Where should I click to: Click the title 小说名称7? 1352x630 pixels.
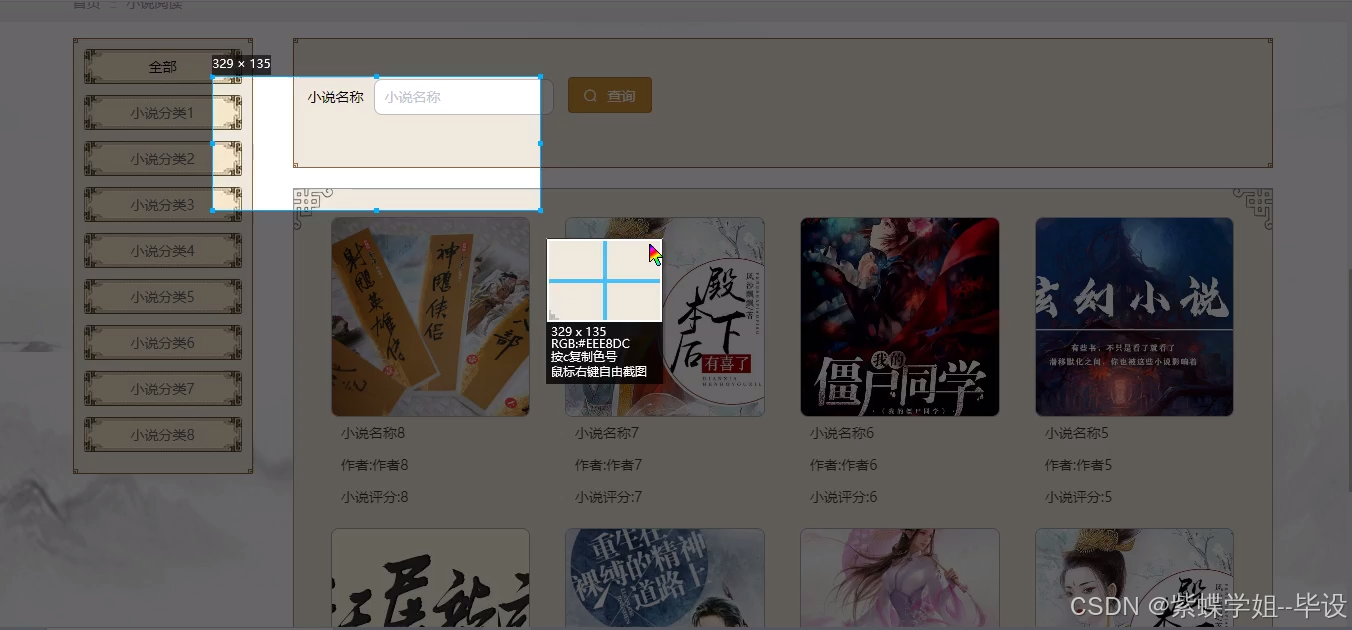point(607,433)
